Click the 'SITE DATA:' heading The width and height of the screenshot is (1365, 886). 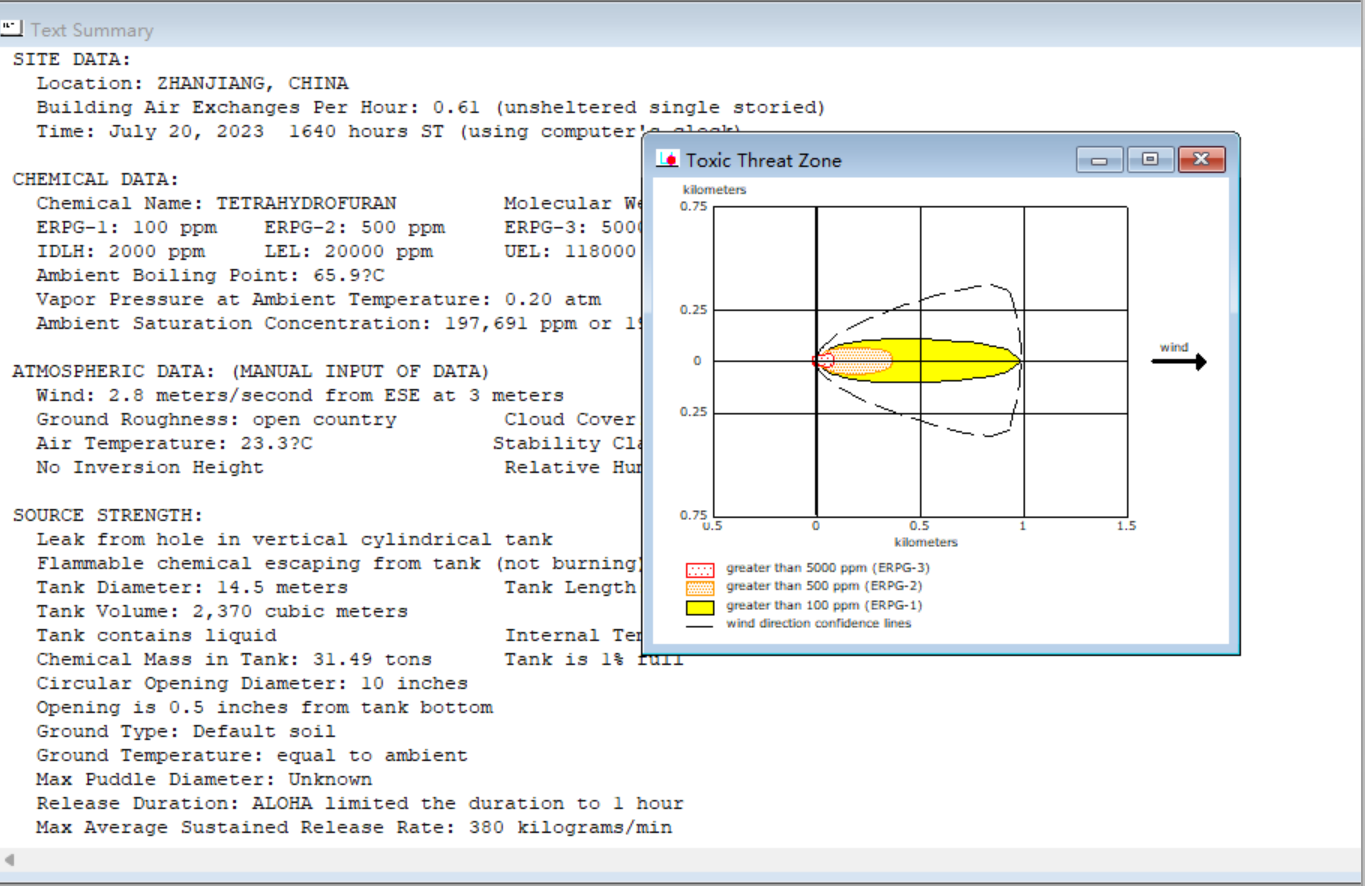point(72,60)
